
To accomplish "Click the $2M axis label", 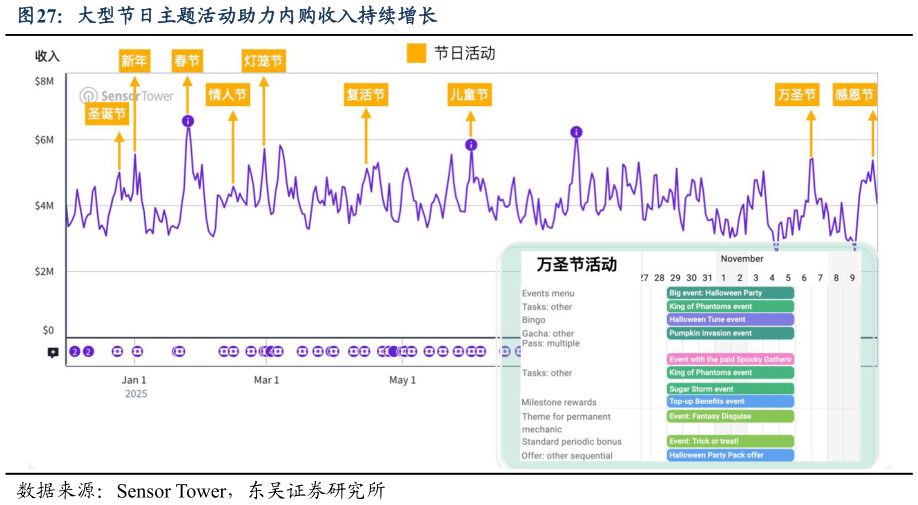I will point(44,272).
